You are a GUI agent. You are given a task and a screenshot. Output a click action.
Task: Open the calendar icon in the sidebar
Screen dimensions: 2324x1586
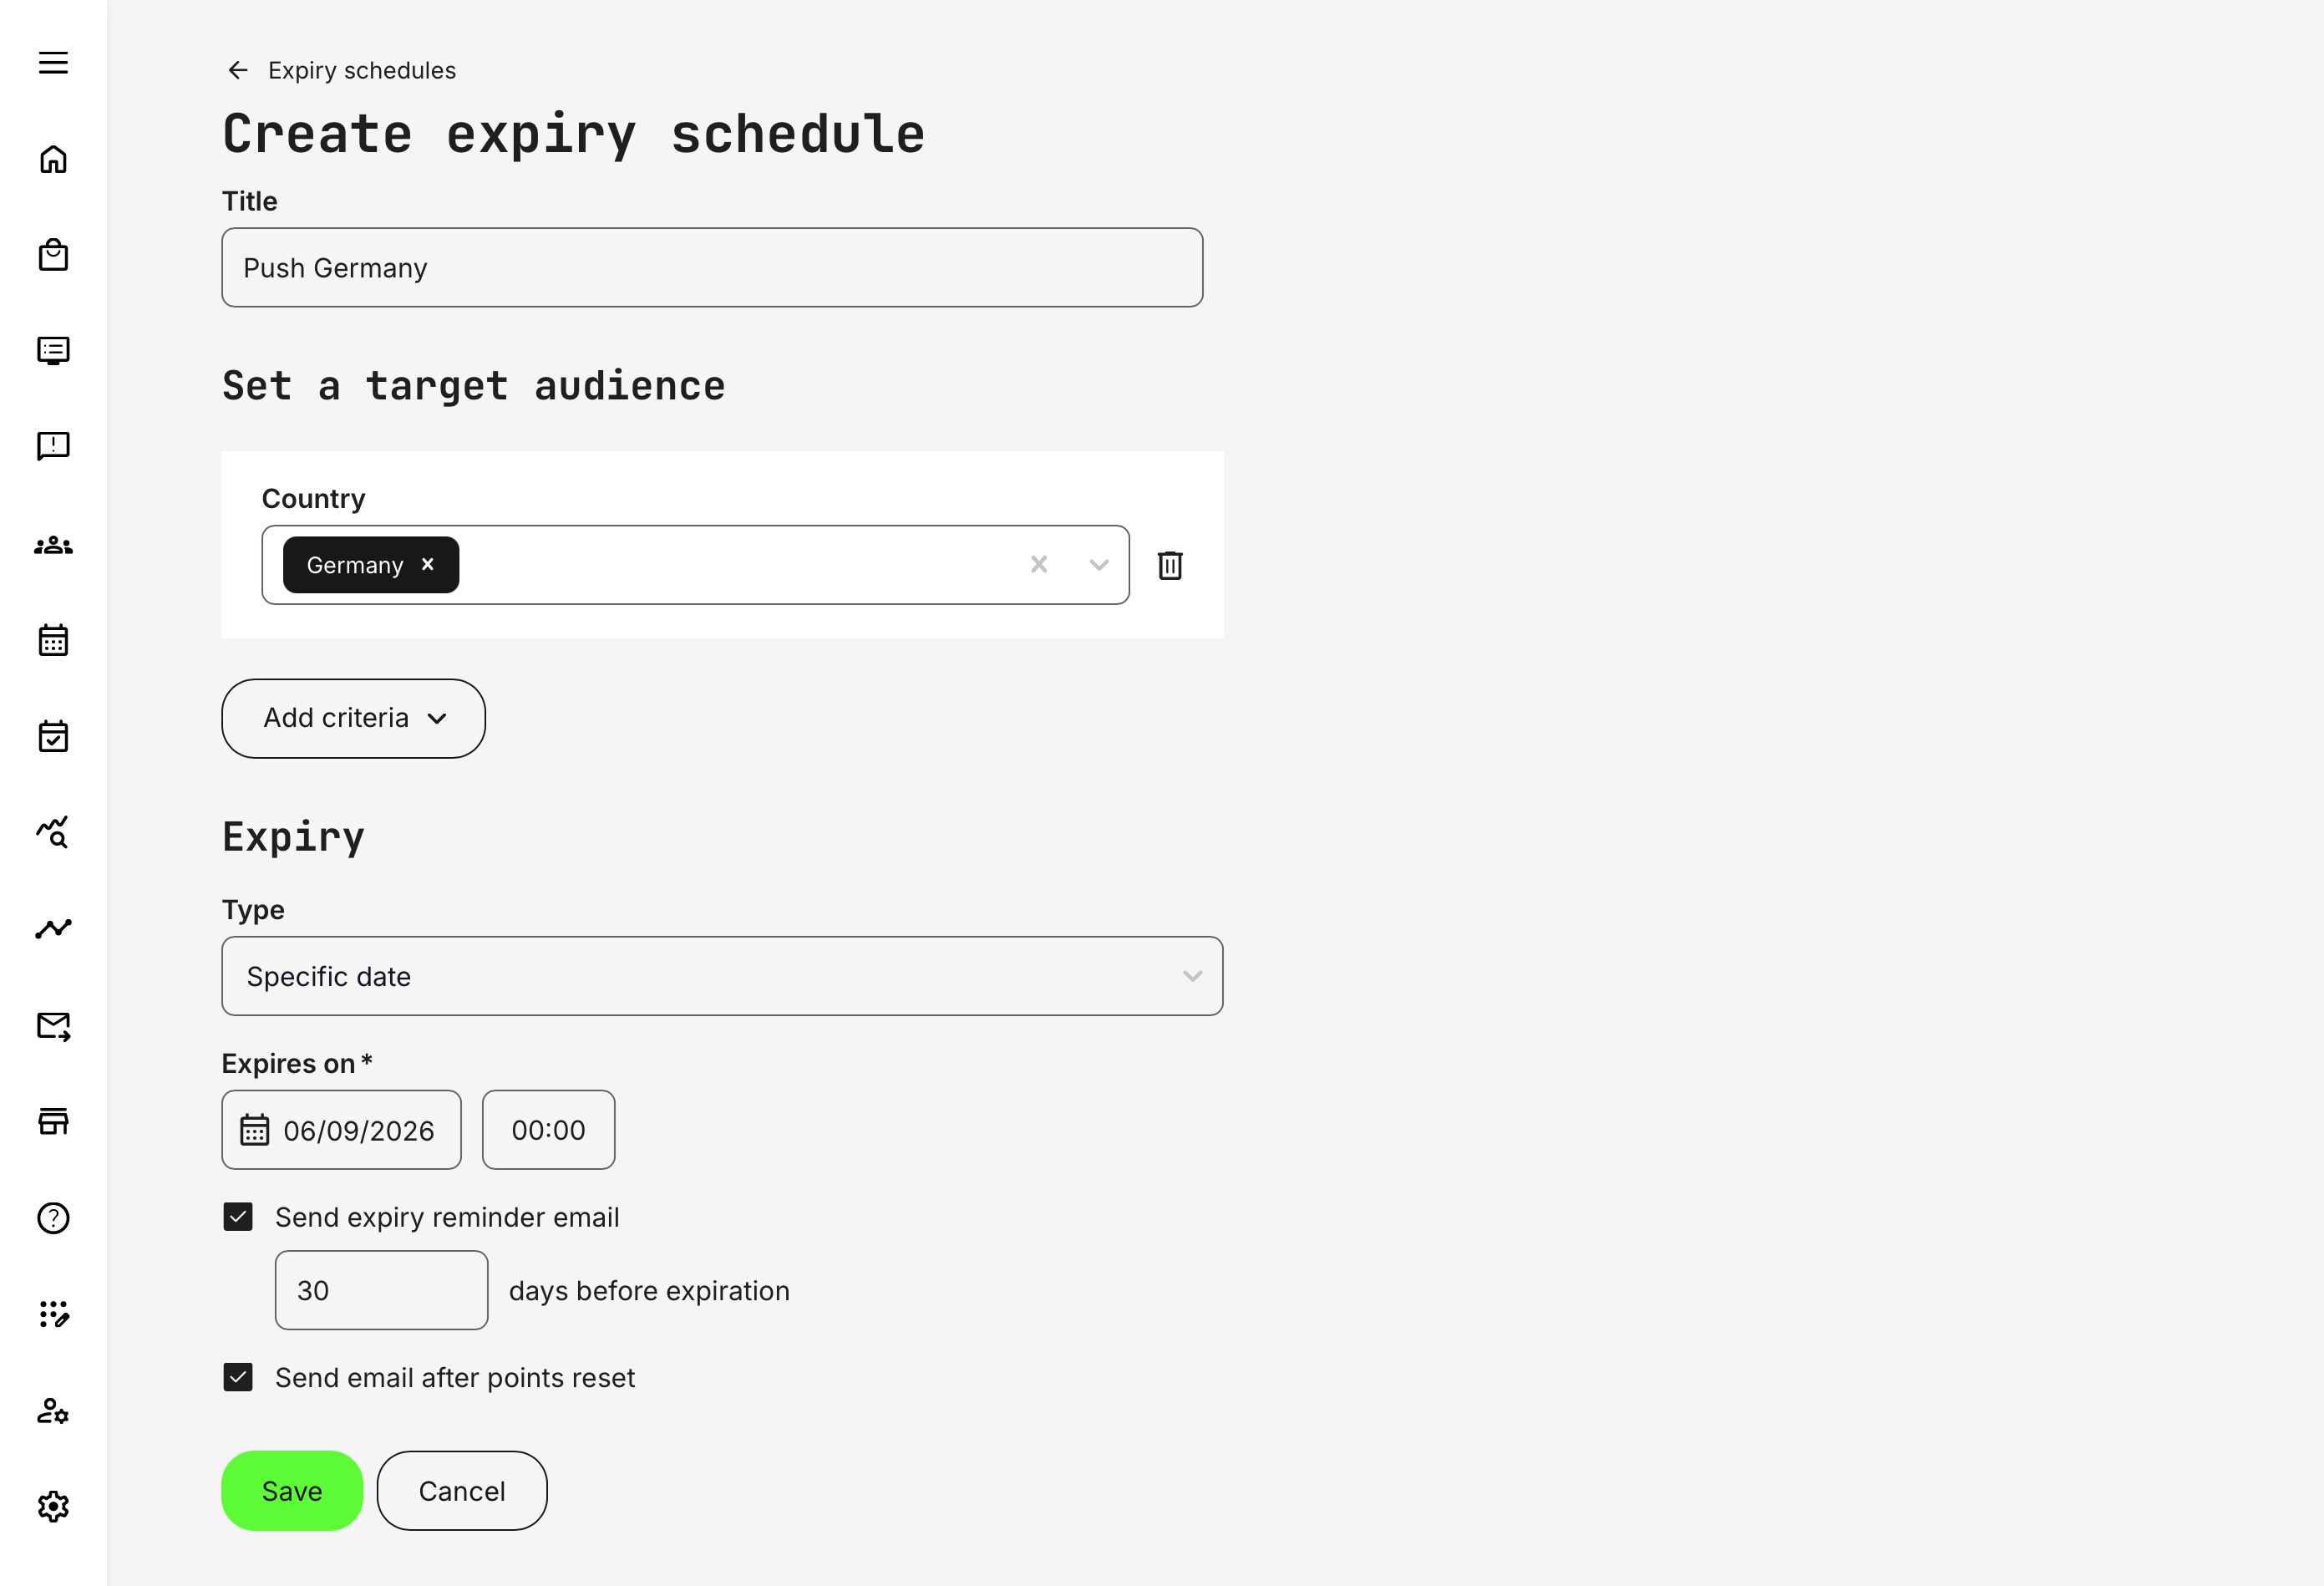pyautogui.click(x=53, y=640)
